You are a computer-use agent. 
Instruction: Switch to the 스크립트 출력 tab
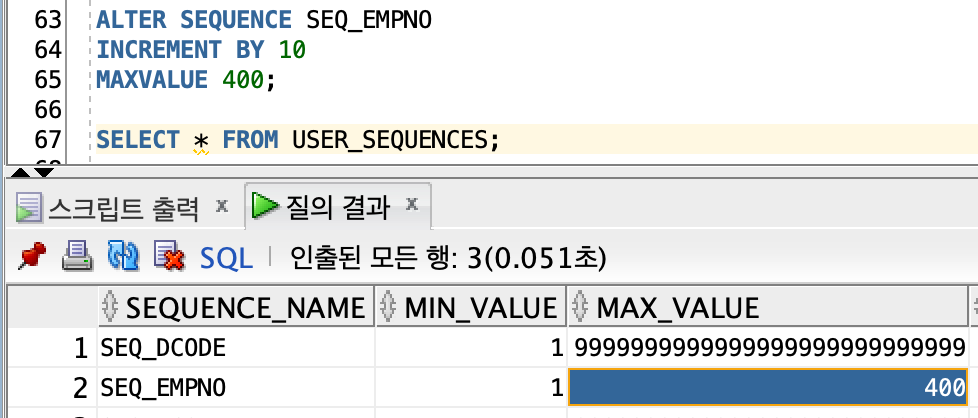[x=123, y=208]
